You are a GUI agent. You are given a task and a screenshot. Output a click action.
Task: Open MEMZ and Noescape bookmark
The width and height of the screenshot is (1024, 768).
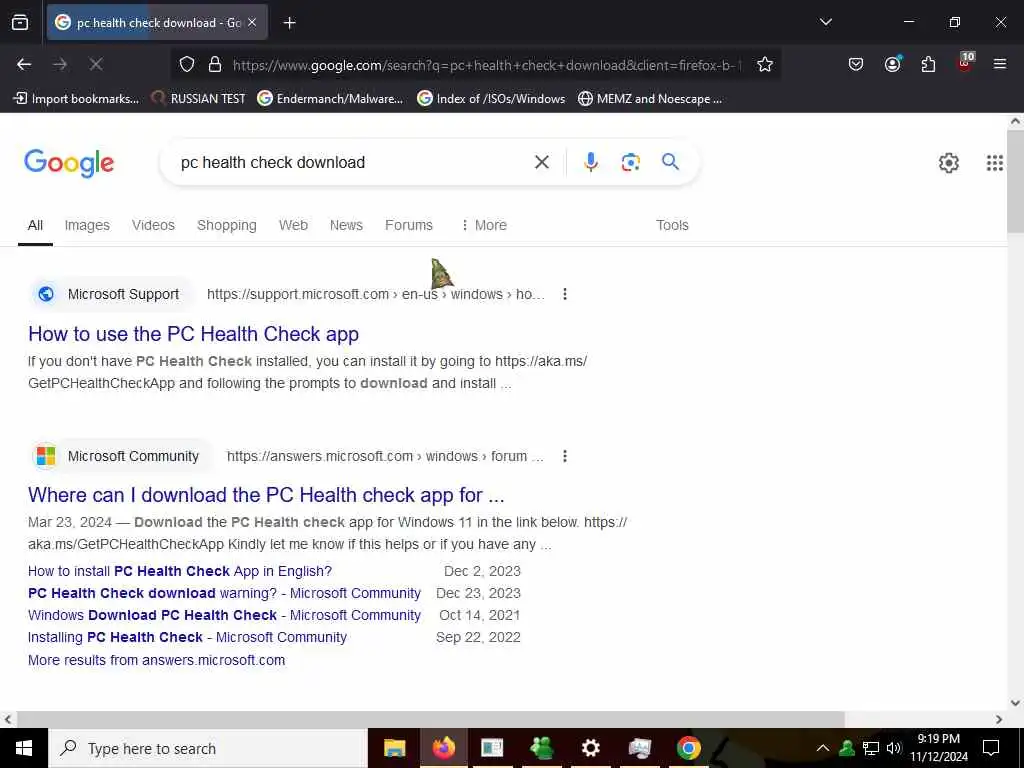[650, 99]
